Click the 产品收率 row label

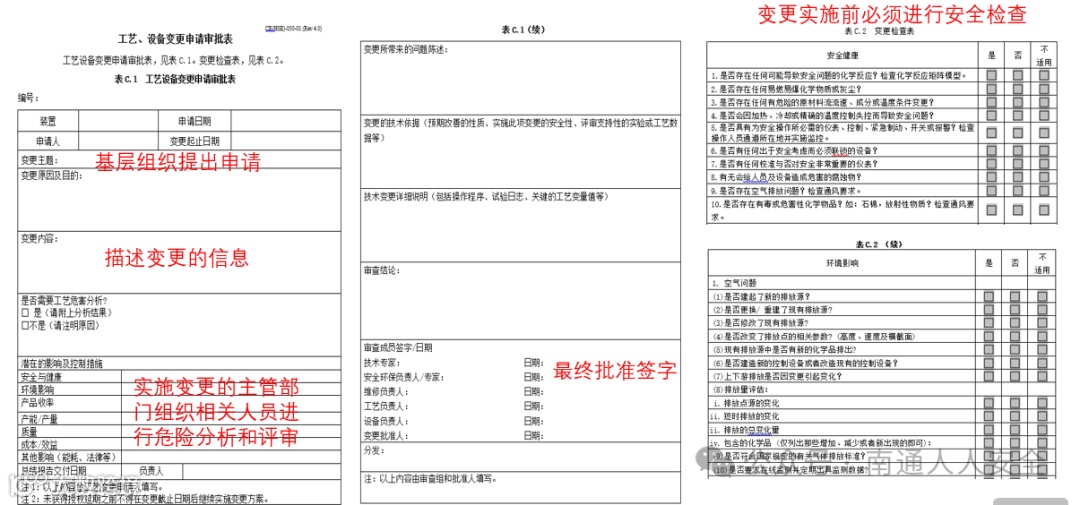click(x=38, y=403)
